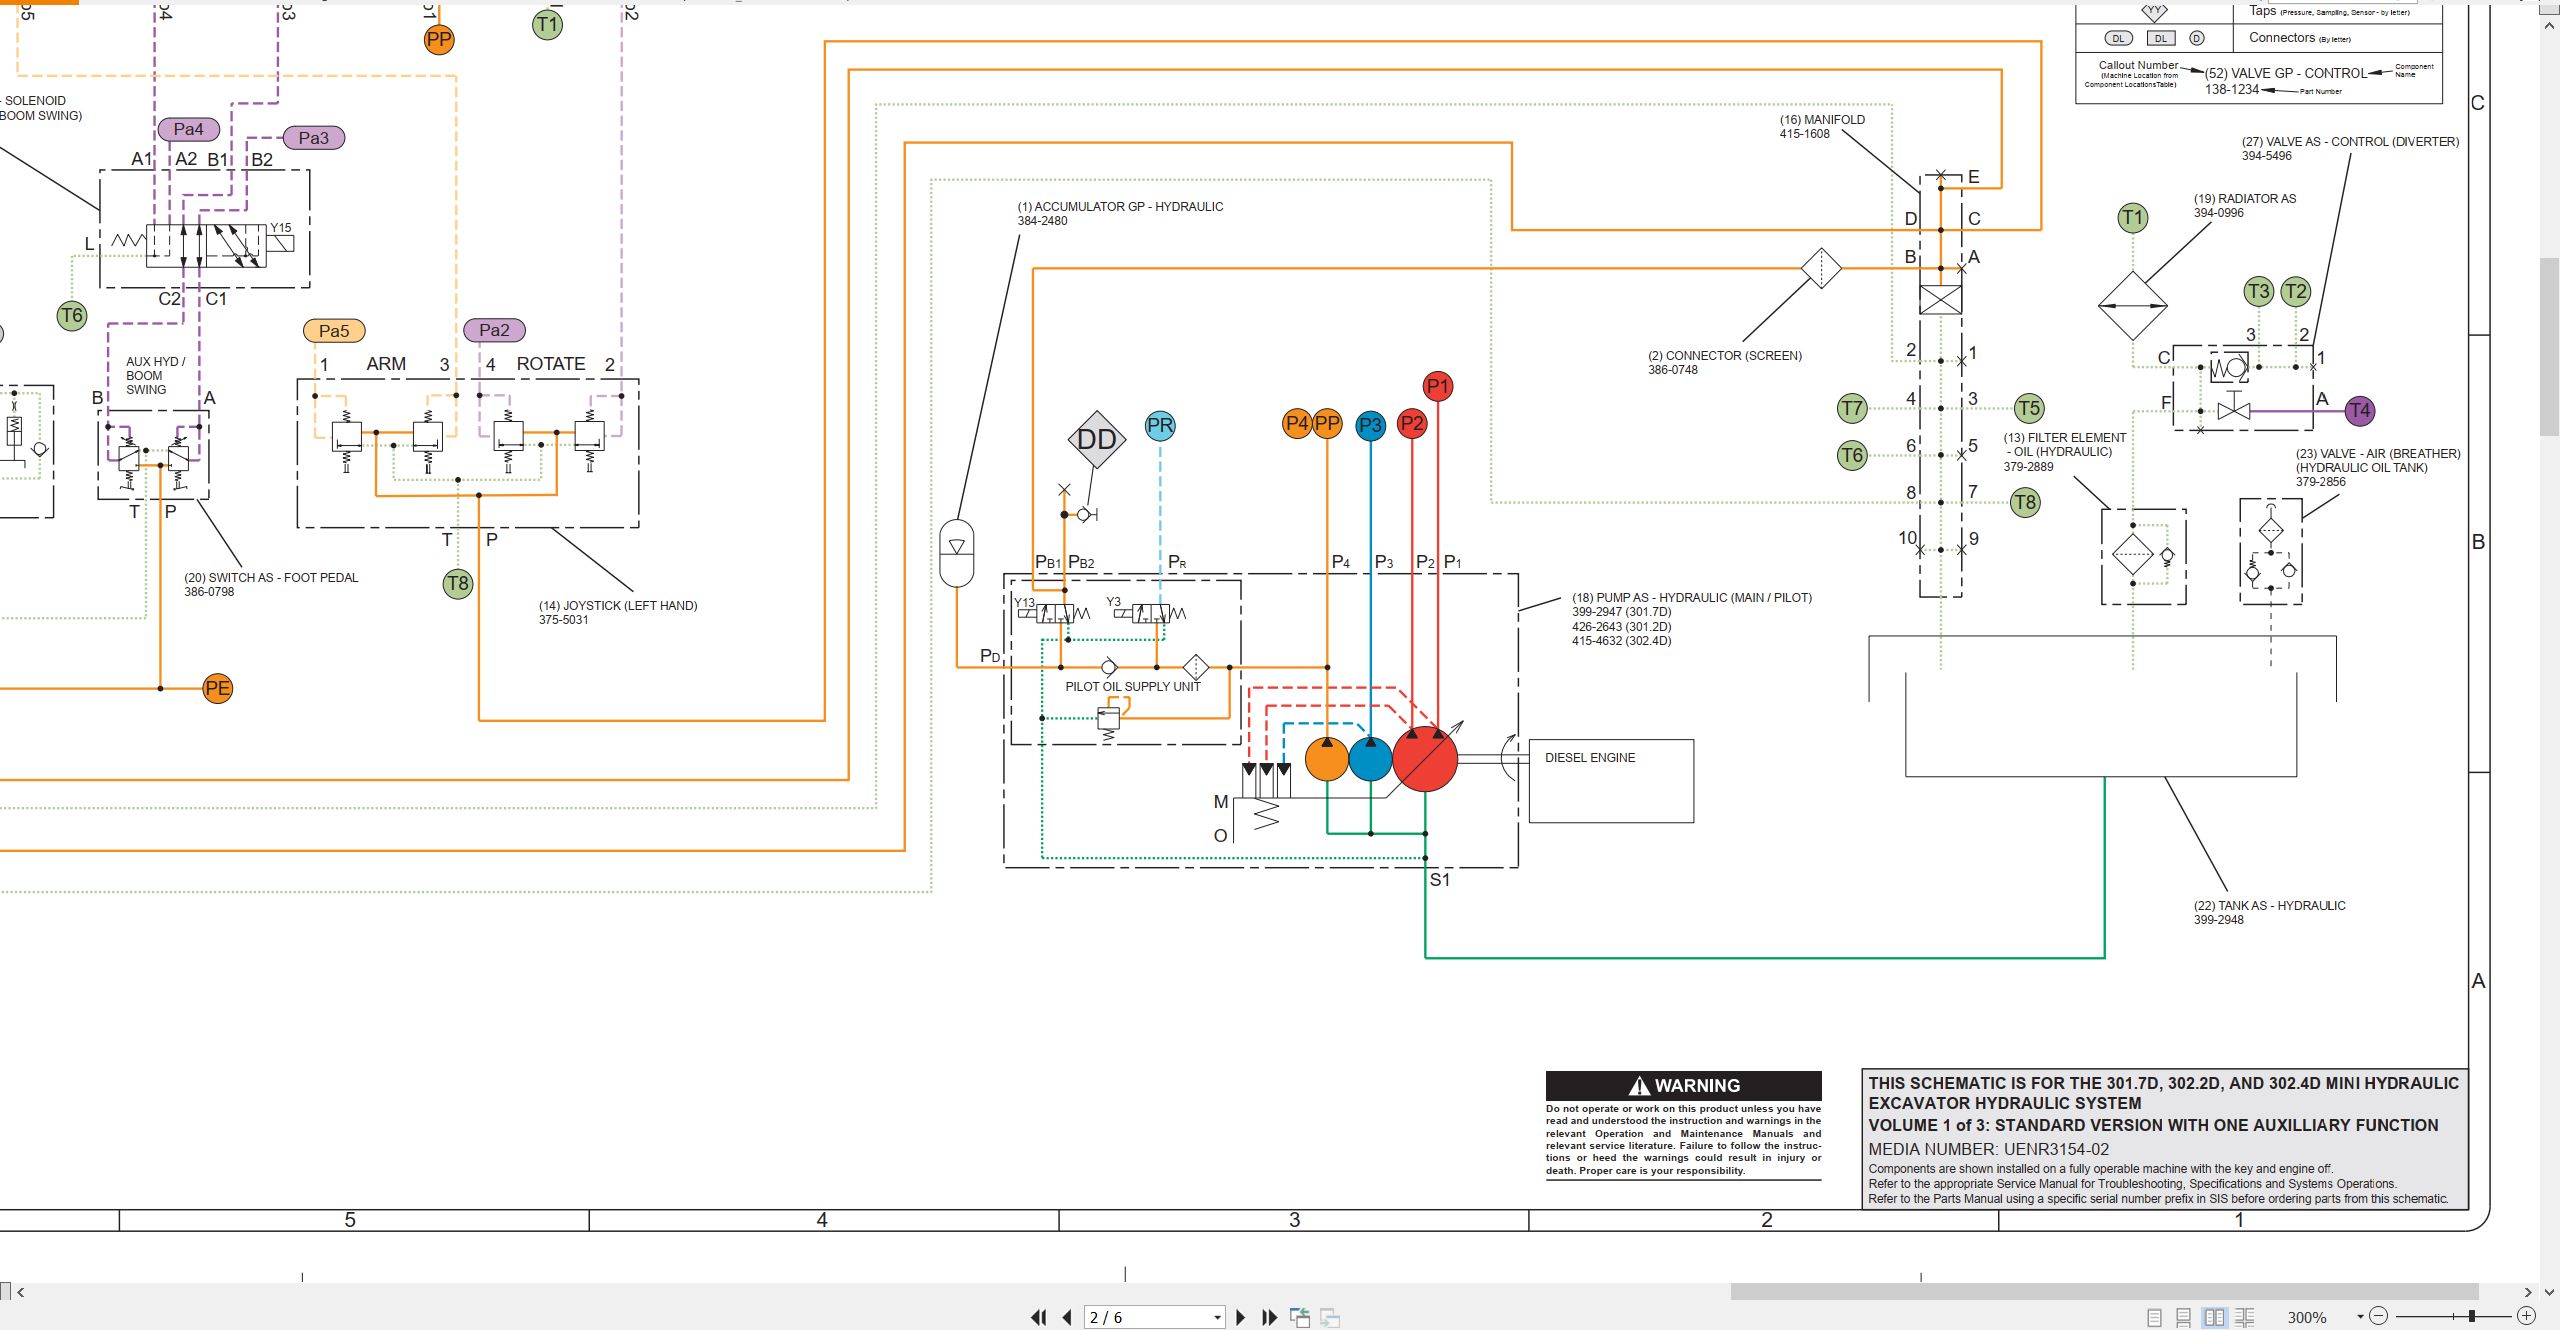Screen dimensions: 2560x1330
Task: Click the red P2 pressure tap
Action: pyautogui.click(x=1412, y=424)
